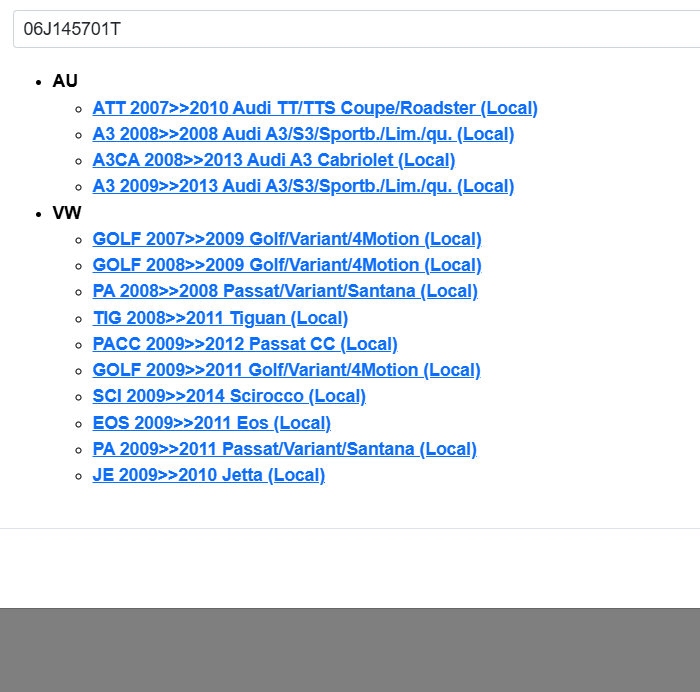700x692 pixels.
Task: Open PA 2008>>2008 Passat/Variant/Santana link
Action: [x=285, y=291]
